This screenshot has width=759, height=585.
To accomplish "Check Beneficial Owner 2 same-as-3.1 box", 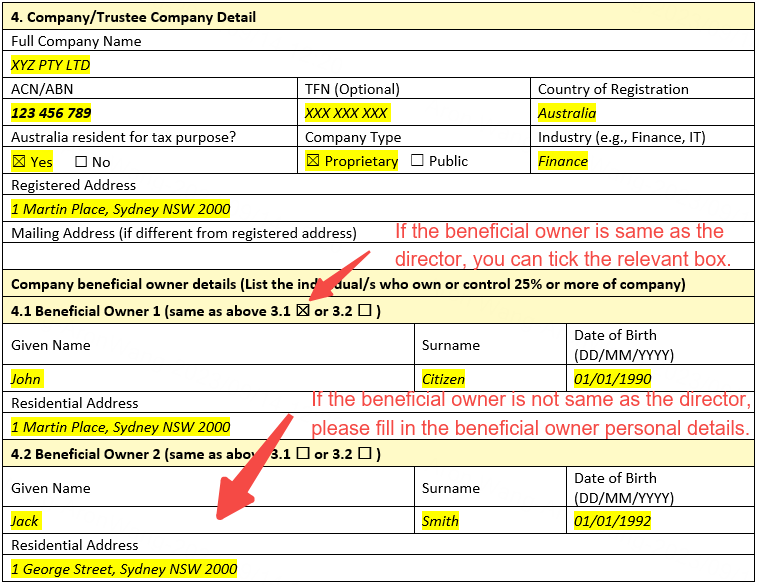I will pyautogui.click(x=303, y=453).
